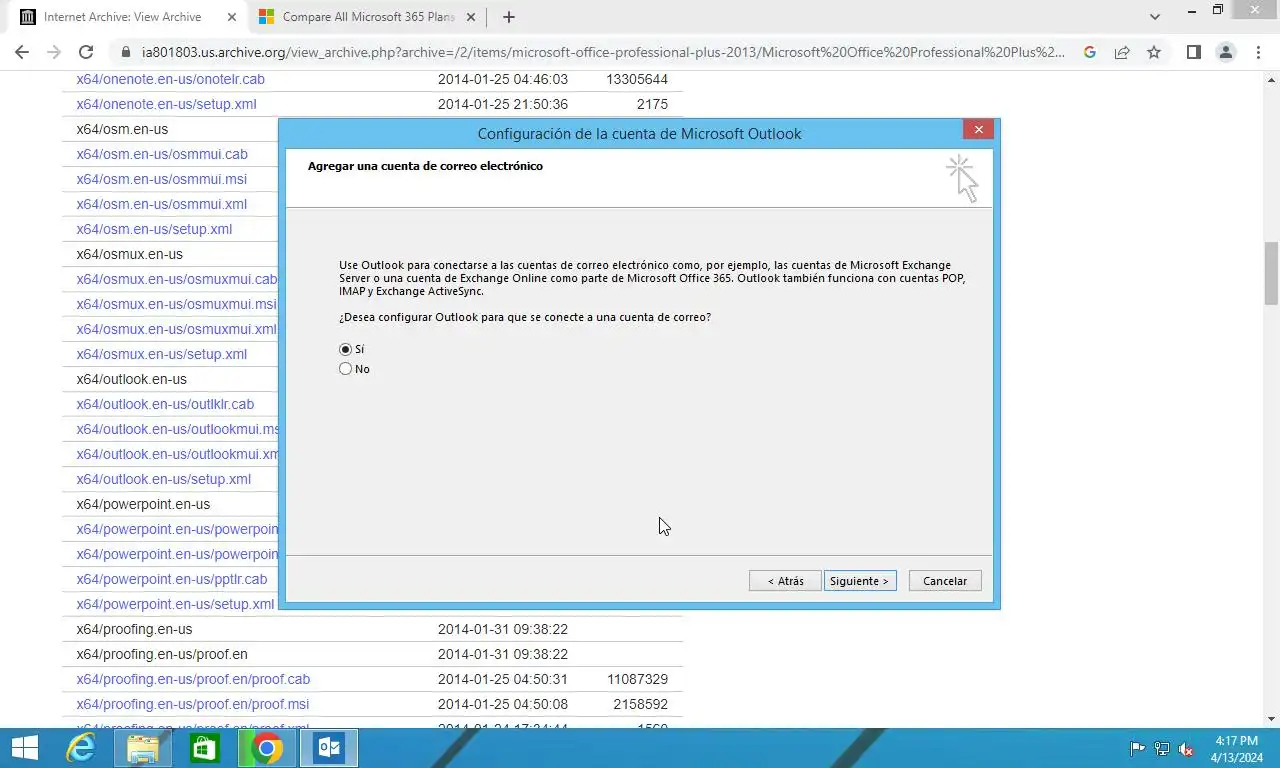Screen dimensions: 1280x768
Task: Open x64/onenote.en-us/onotelr.cab link
Action: point(170,79)
